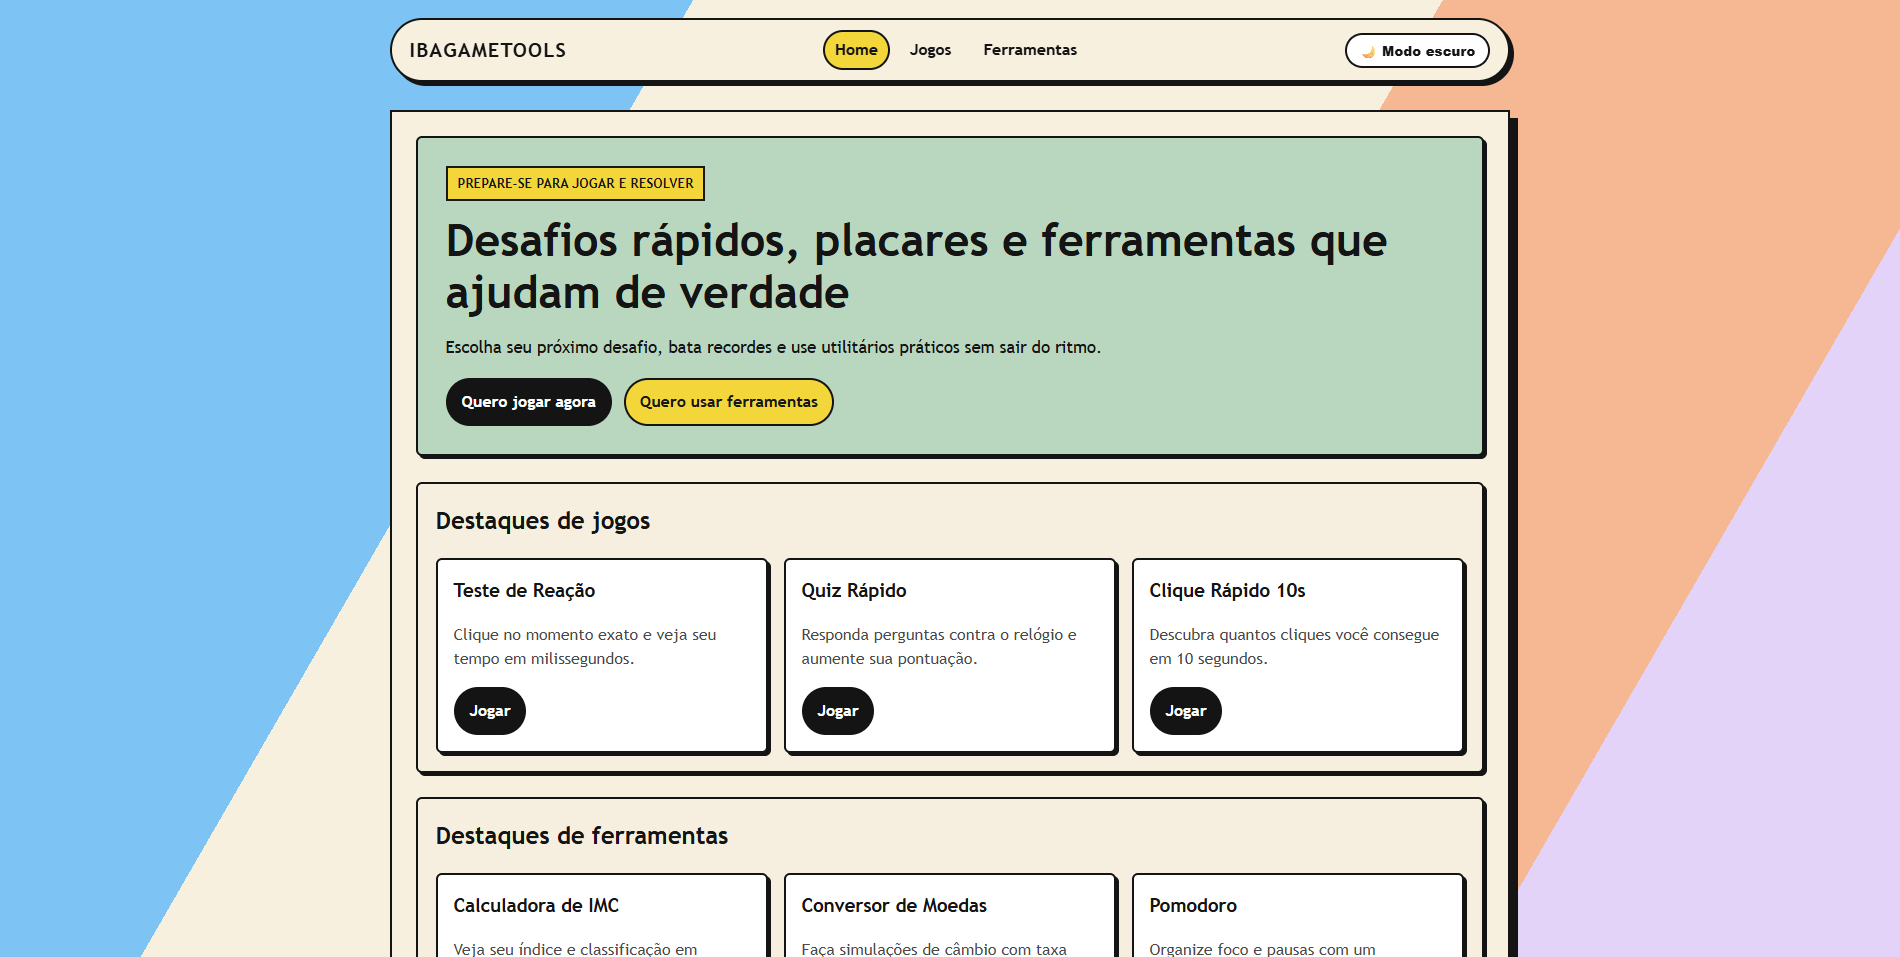Play Clique Rápido 10s using Jogar
Image resolution: width=1900 pixels, height=957 pixels.
coord(1184,711)
